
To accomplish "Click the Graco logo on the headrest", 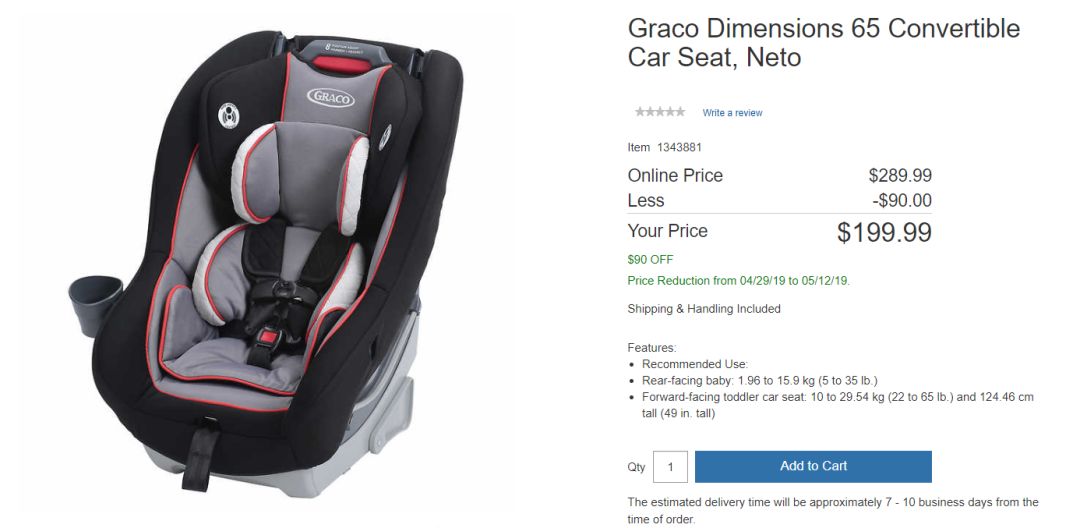I will coord(331,97).
